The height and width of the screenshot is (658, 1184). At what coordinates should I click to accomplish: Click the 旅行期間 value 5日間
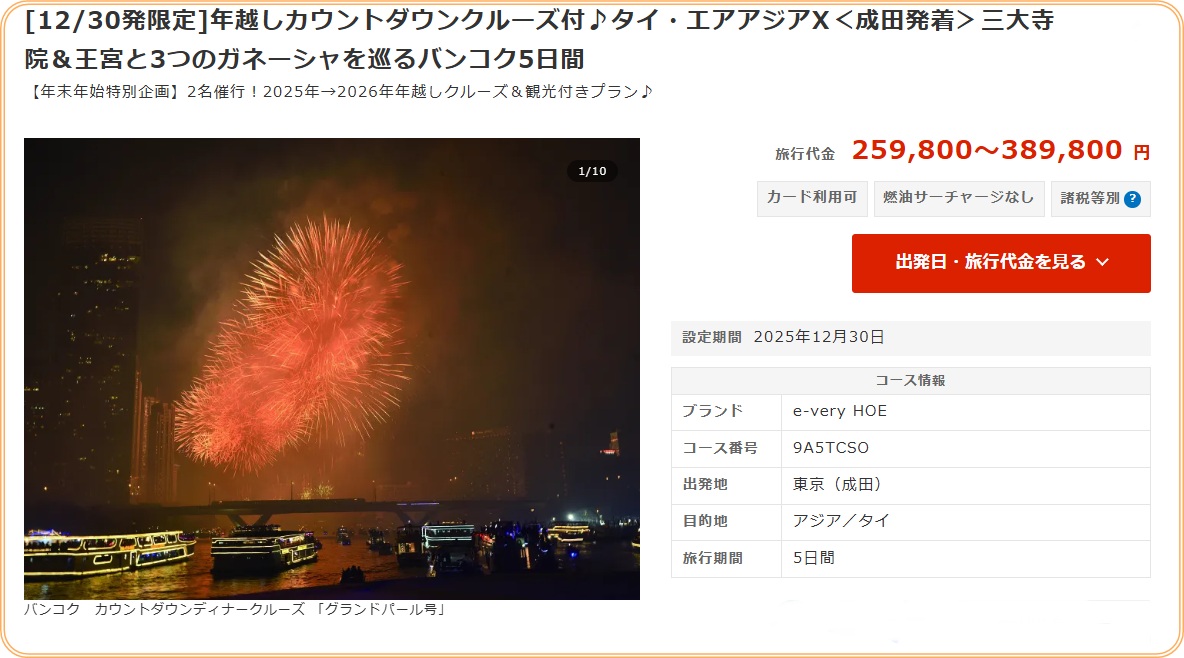point(813,558)
